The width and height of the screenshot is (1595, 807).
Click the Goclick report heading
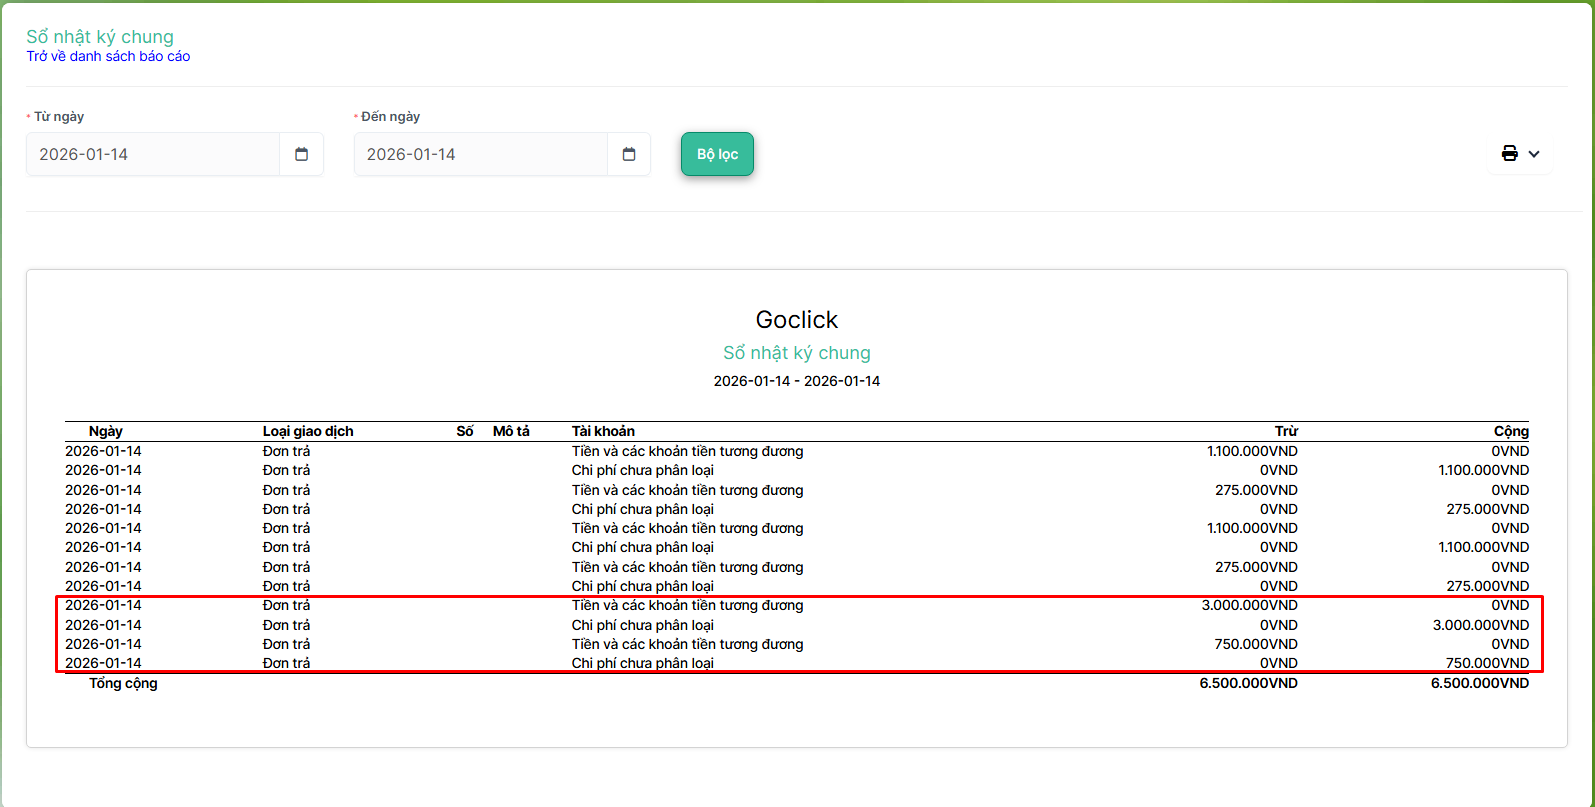point(797,320)
